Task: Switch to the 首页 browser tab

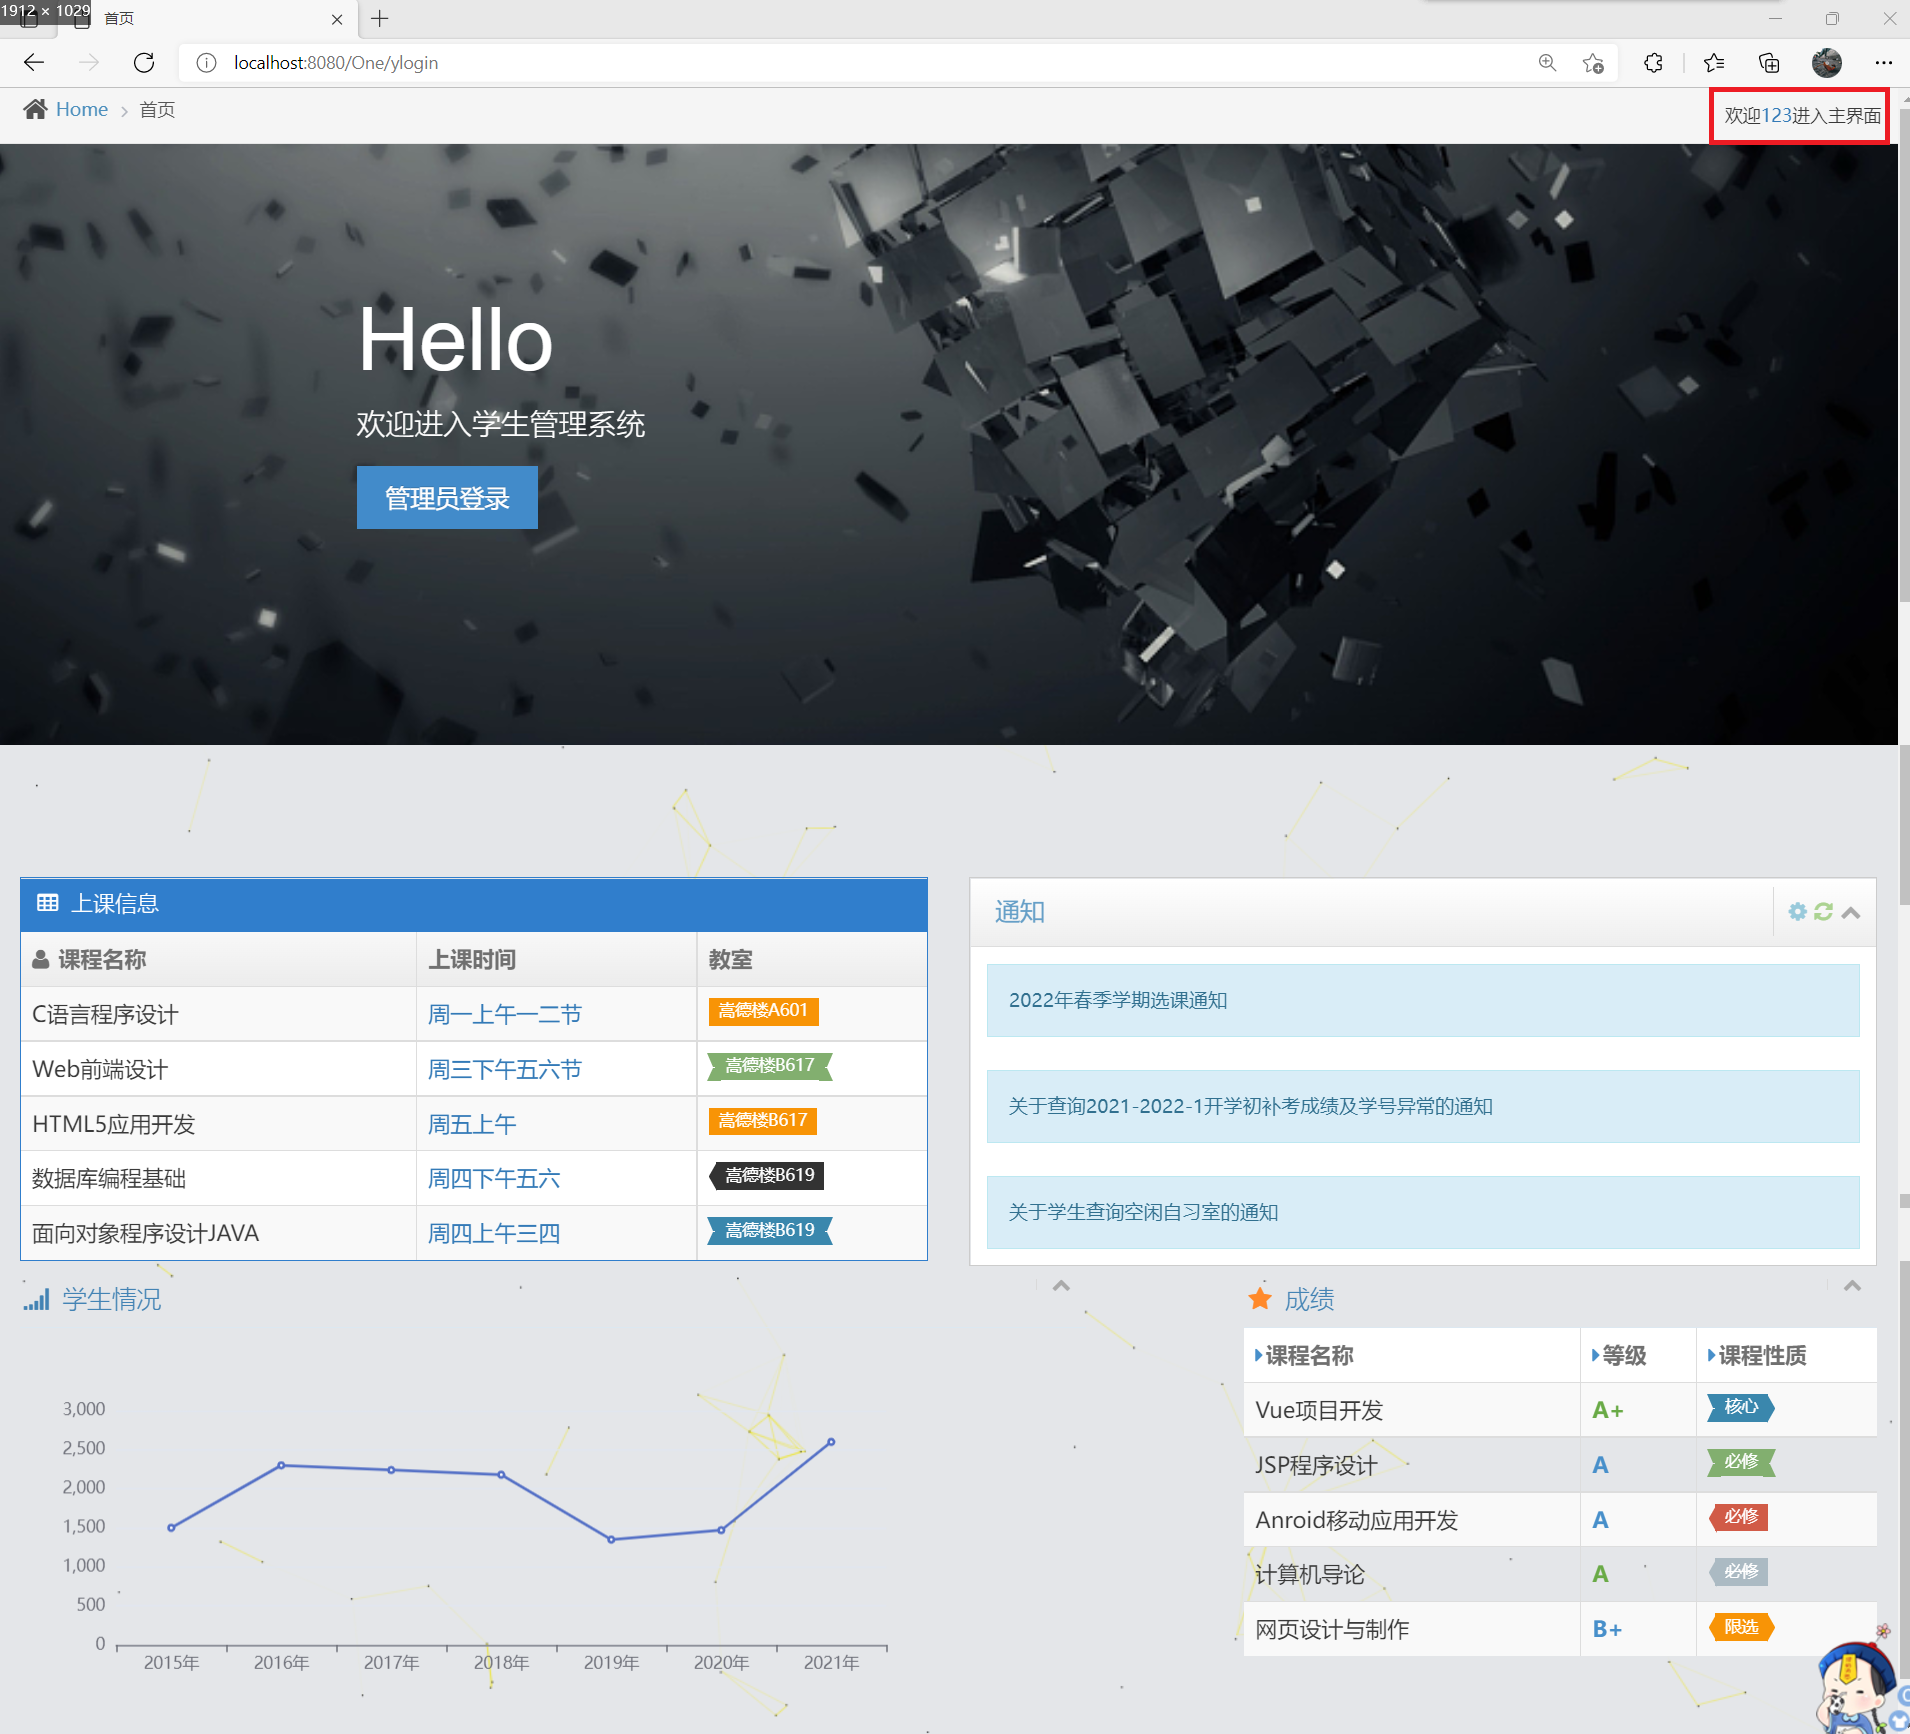Action: click(119, 18)
